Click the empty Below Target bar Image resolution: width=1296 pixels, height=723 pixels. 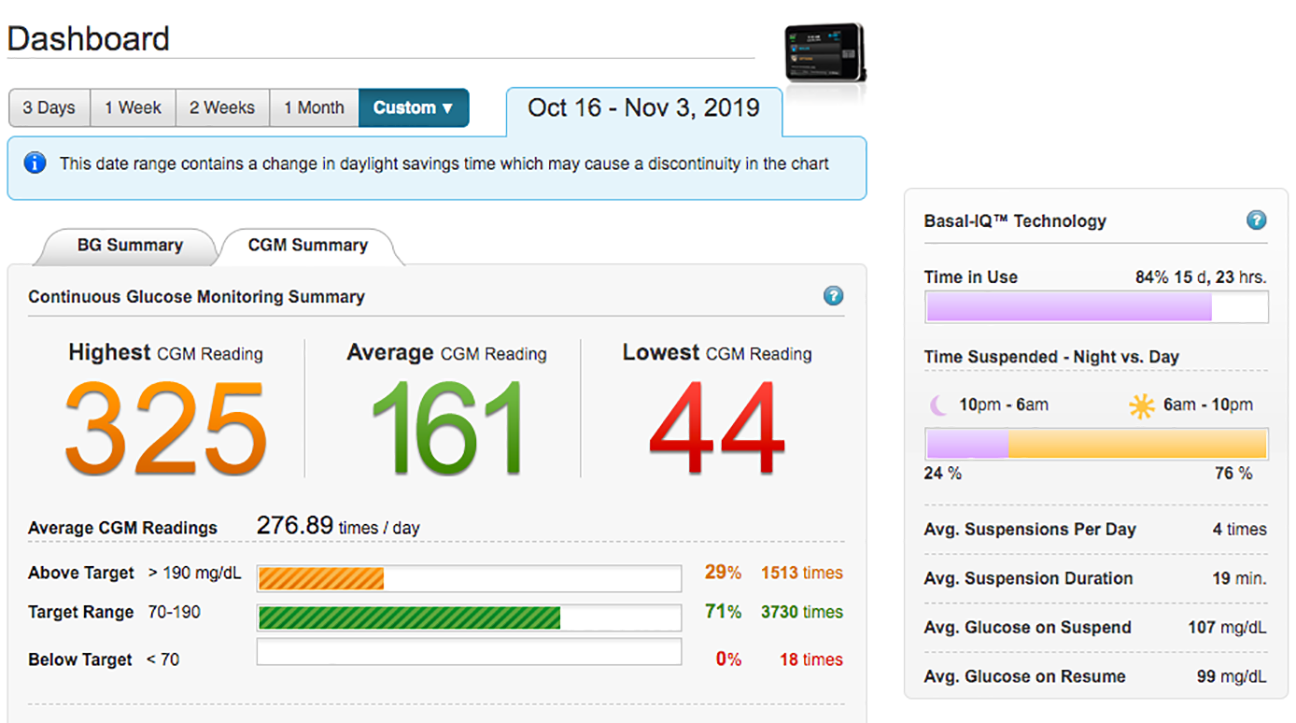(x=468, y=652)
